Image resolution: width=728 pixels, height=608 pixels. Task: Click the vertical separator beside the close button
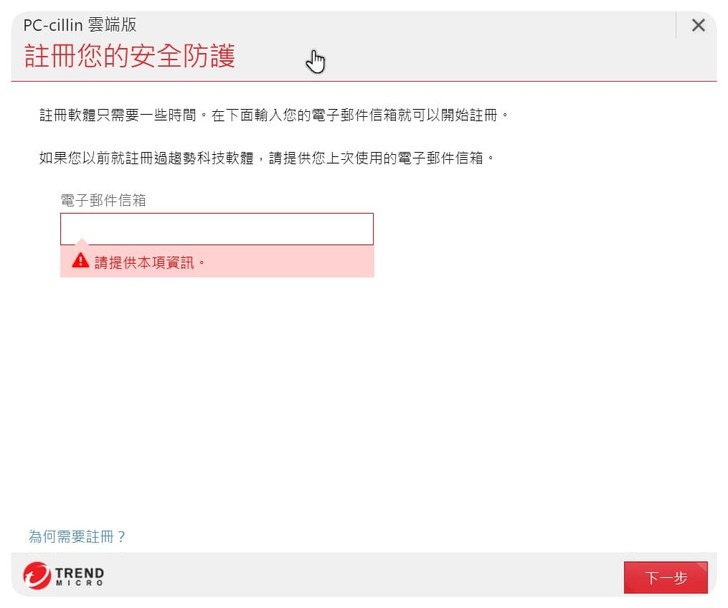pyautogui.click(x=678, y=26)
